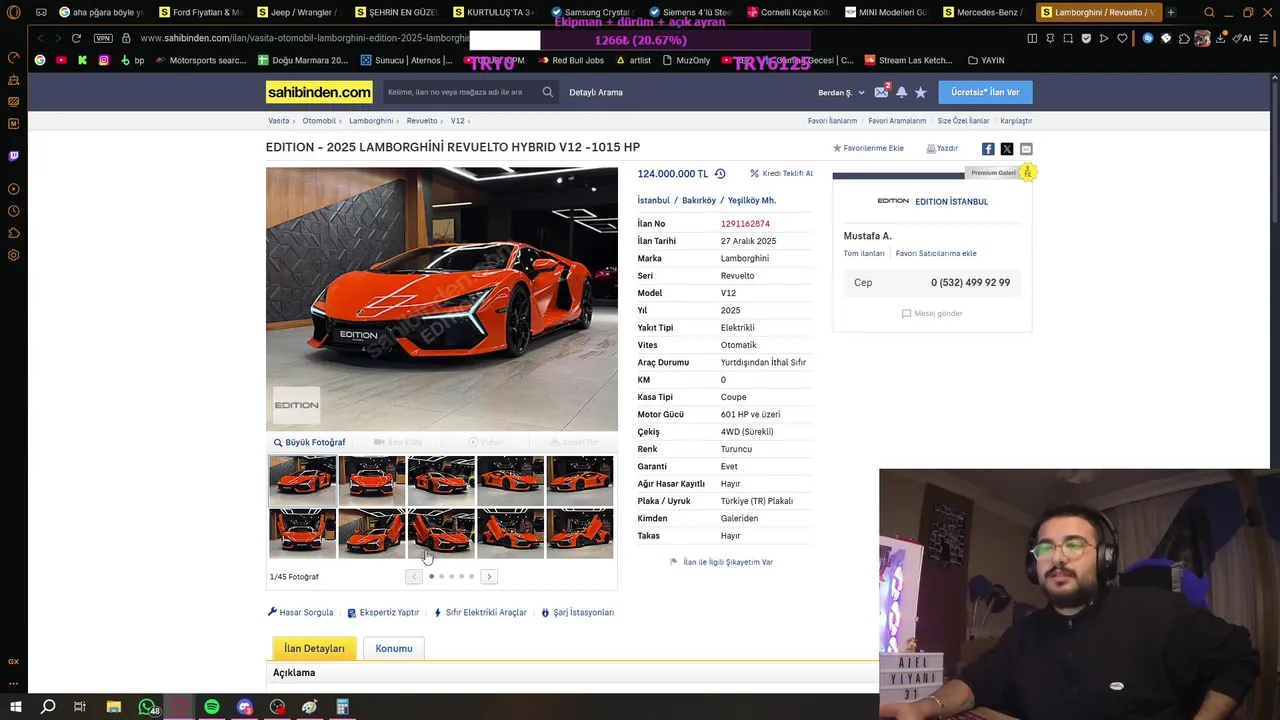Open the Opera sidebar settings gear

pos(13,255)
